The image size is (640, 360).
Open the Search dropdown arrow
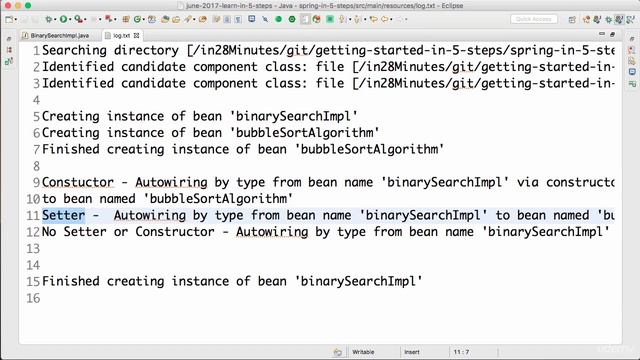tap(194, 19)
